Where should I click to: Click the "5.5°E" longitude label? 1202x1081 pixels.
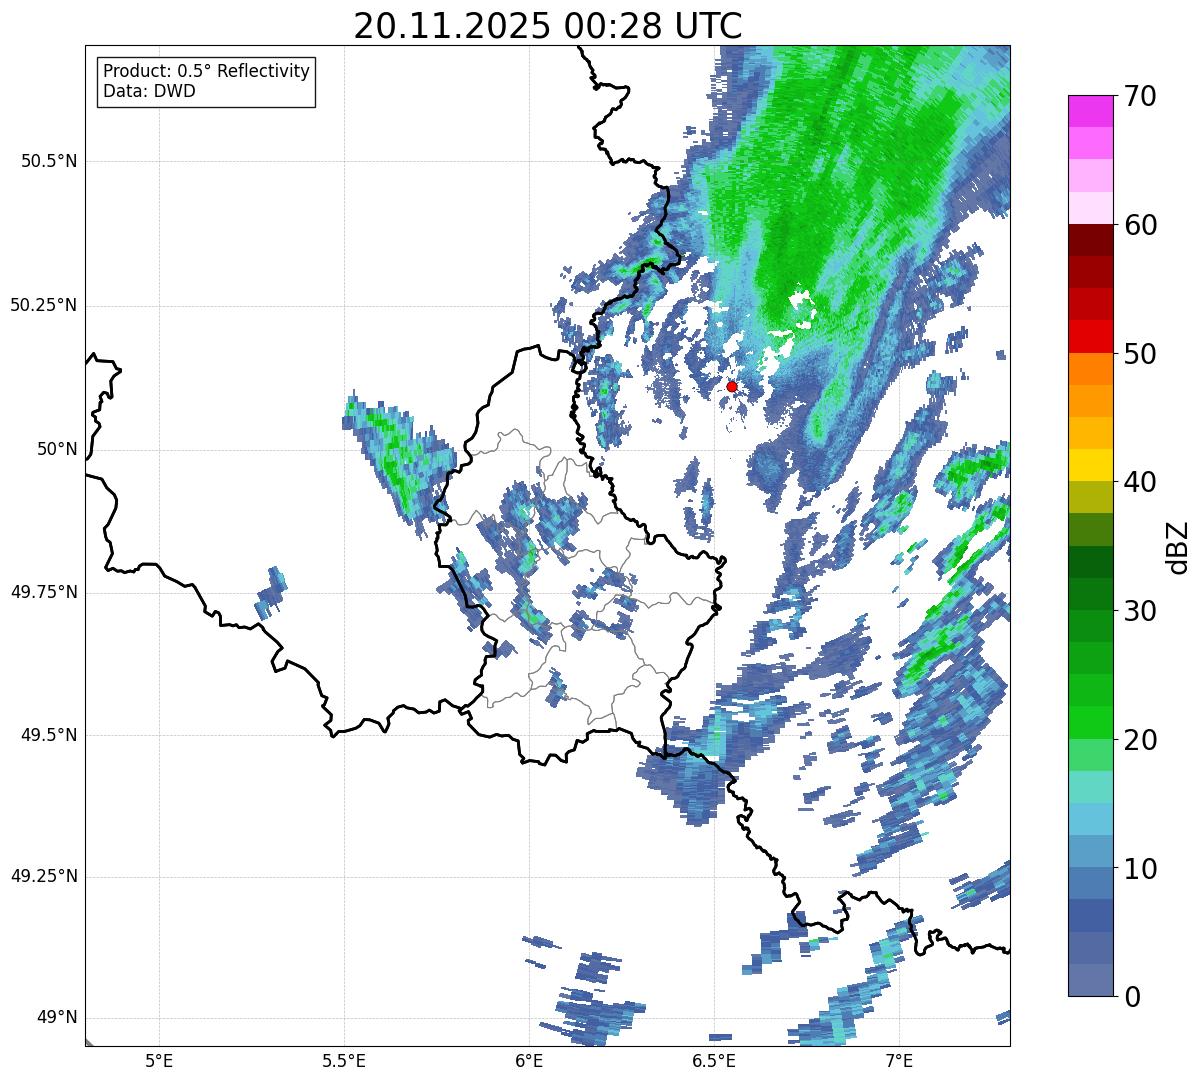344,1060
